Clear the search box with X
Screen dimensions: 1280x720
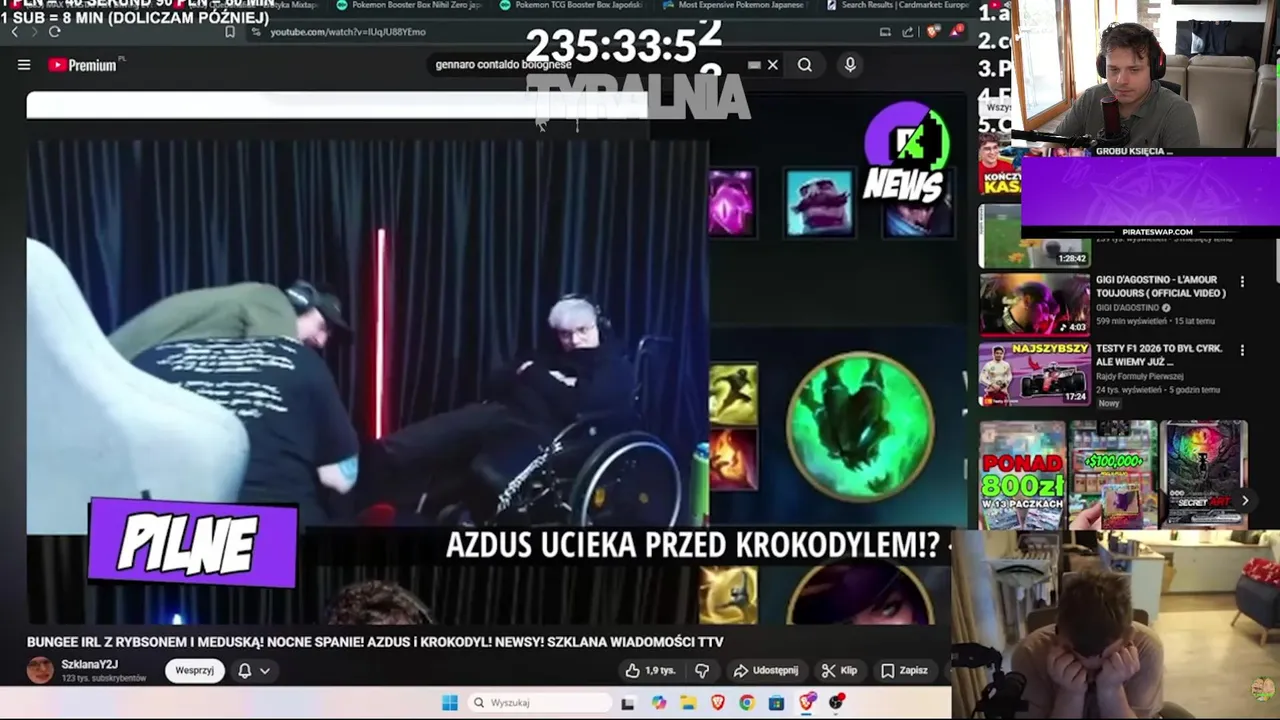[772, 65]
